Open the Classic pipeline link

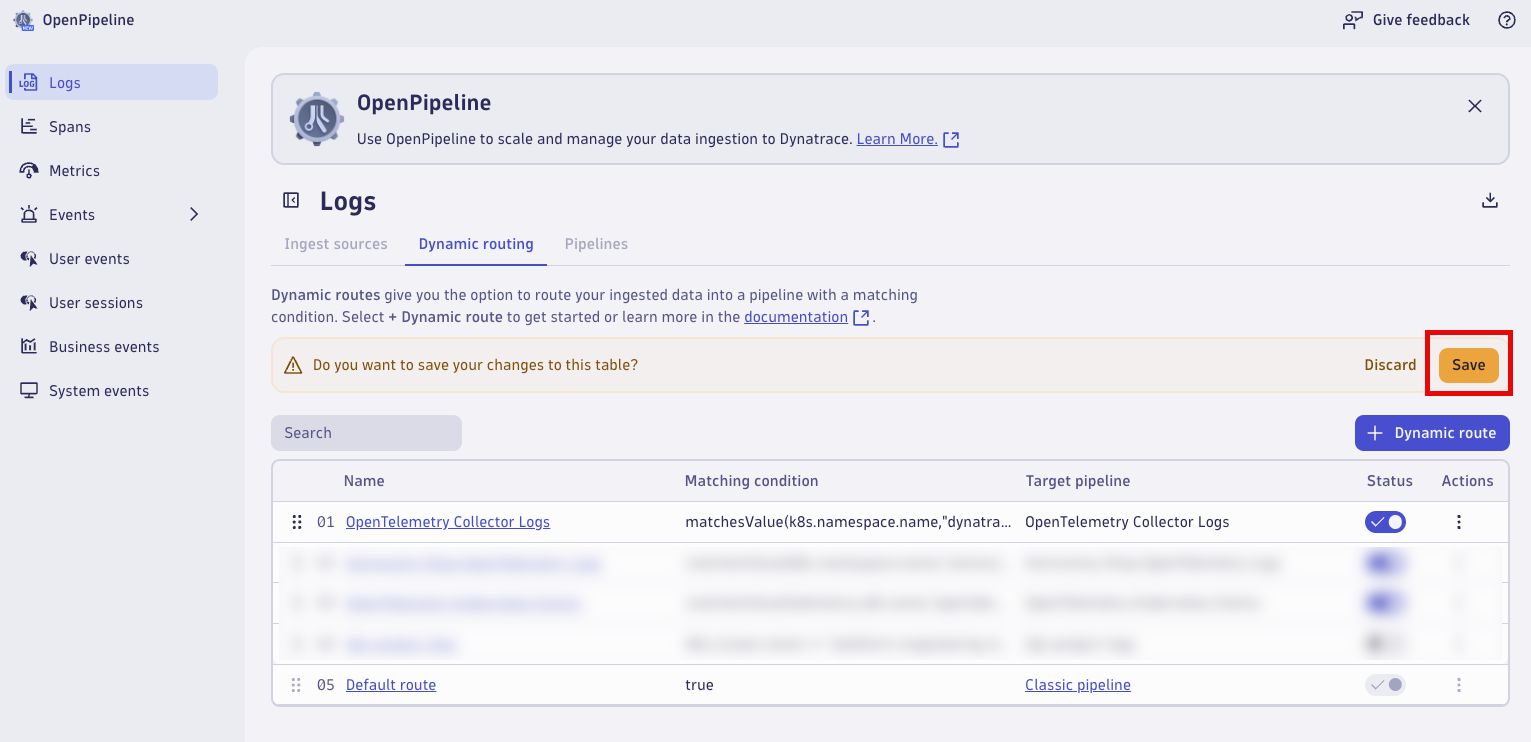click(x=1078, y=685)
